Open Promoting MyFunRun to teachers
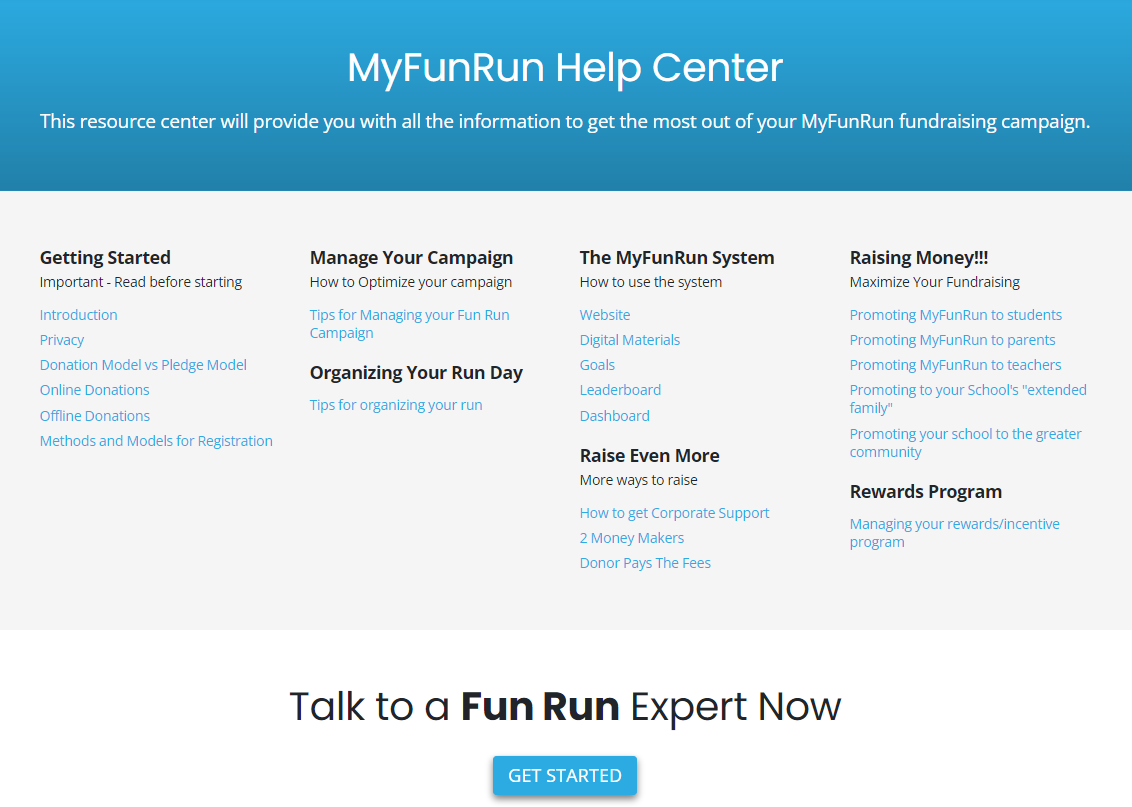 tap(955, 365)
